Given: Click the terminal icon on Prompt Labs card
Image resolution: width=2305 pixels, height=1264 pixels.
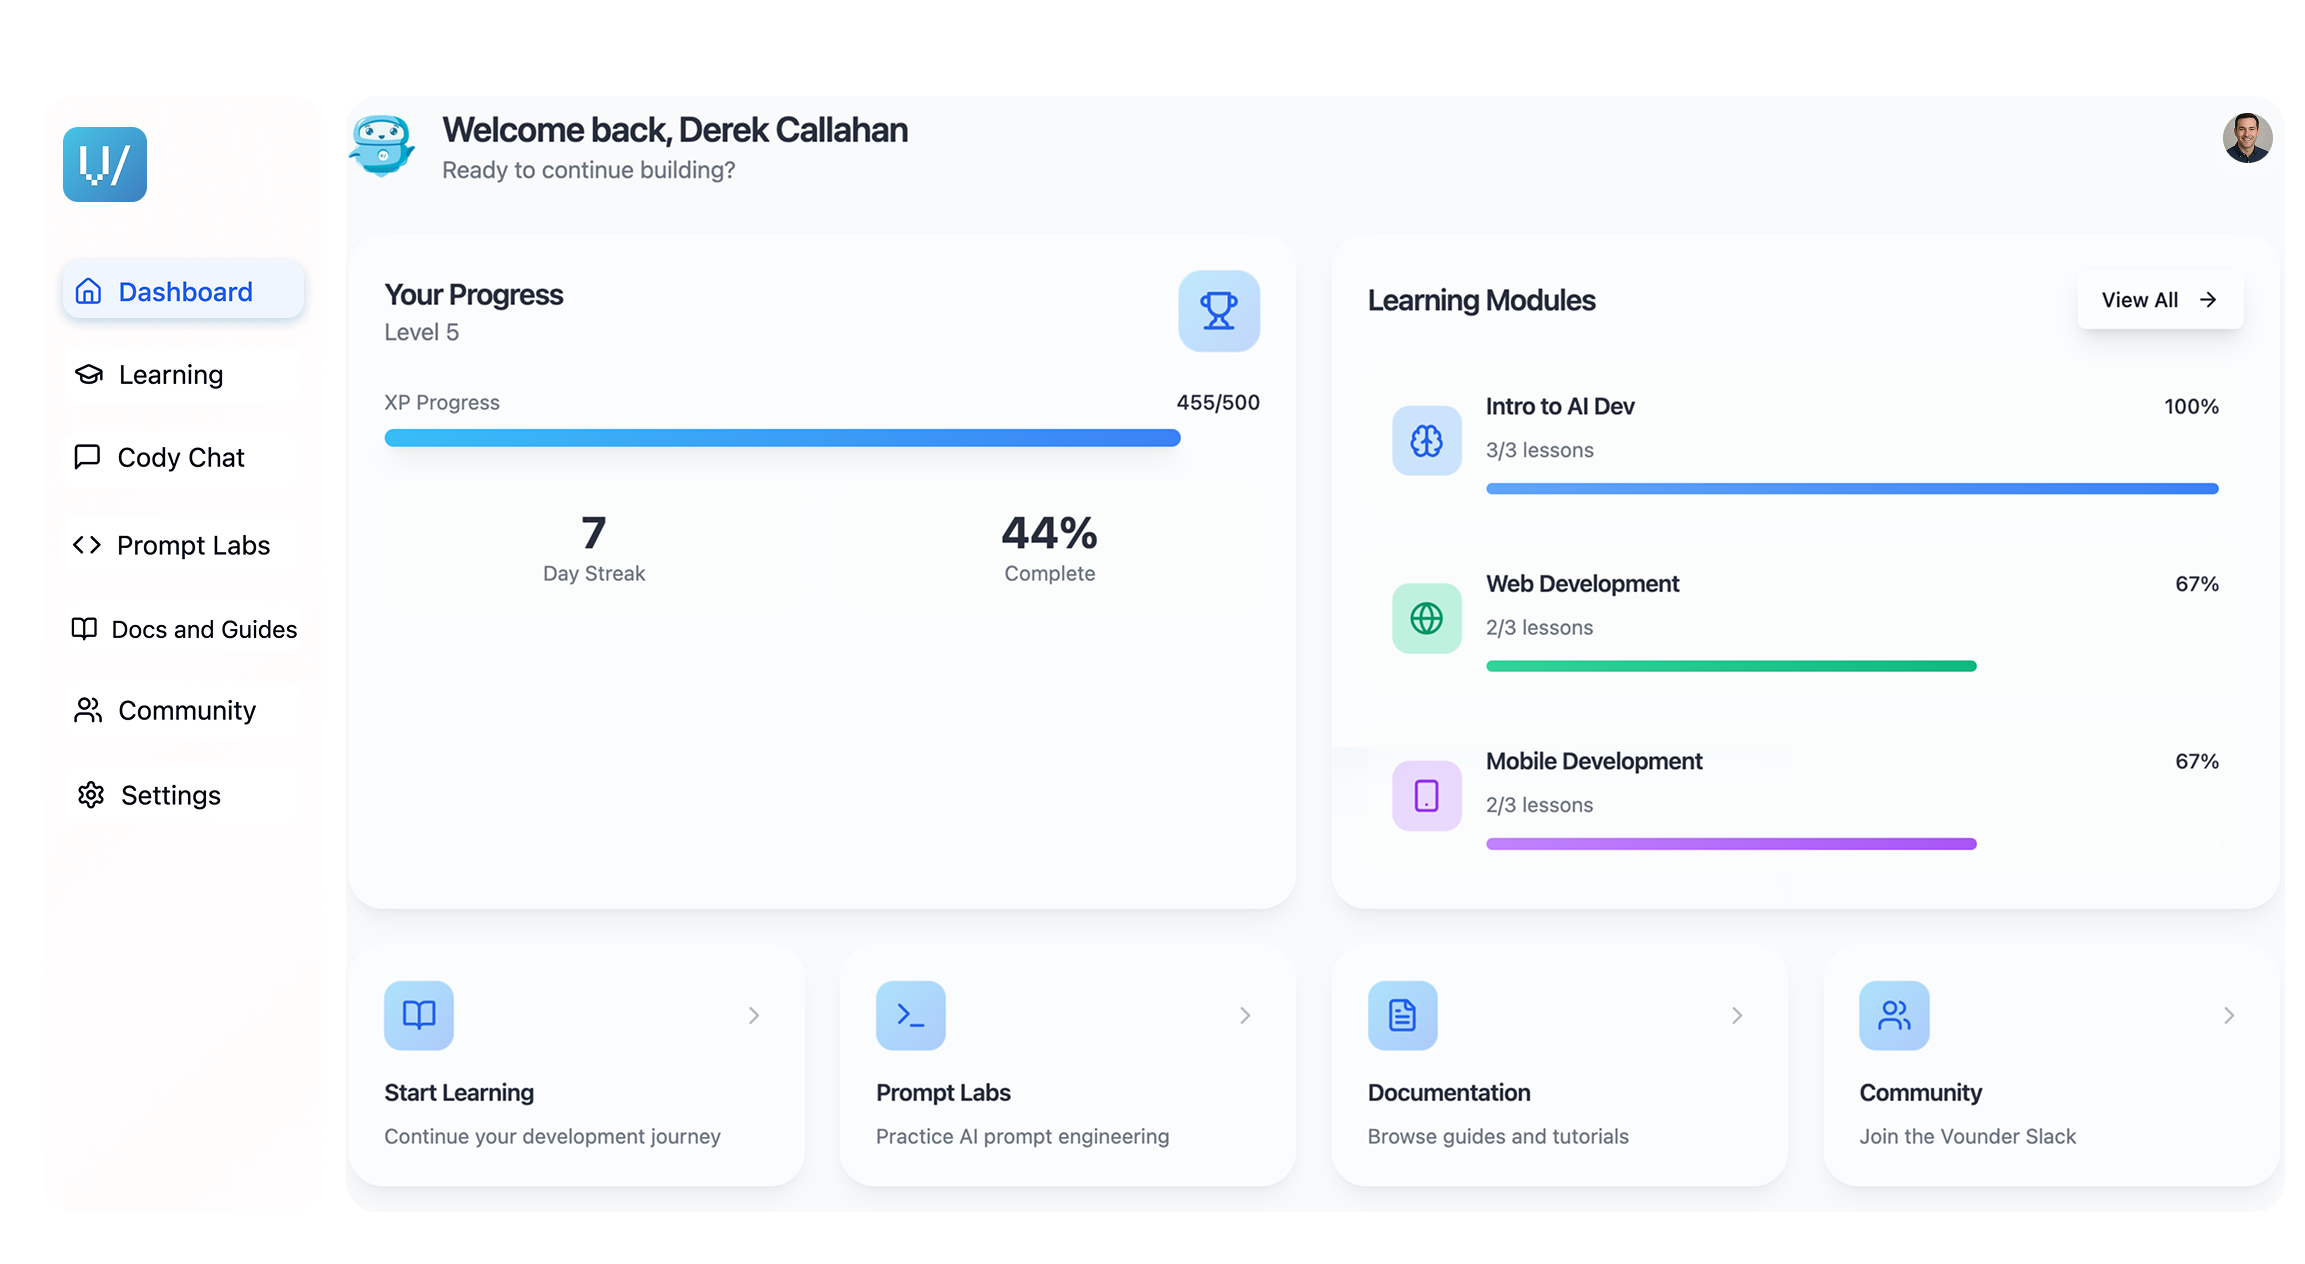Looking at the screenshot, I should [x=910, y=1015].
